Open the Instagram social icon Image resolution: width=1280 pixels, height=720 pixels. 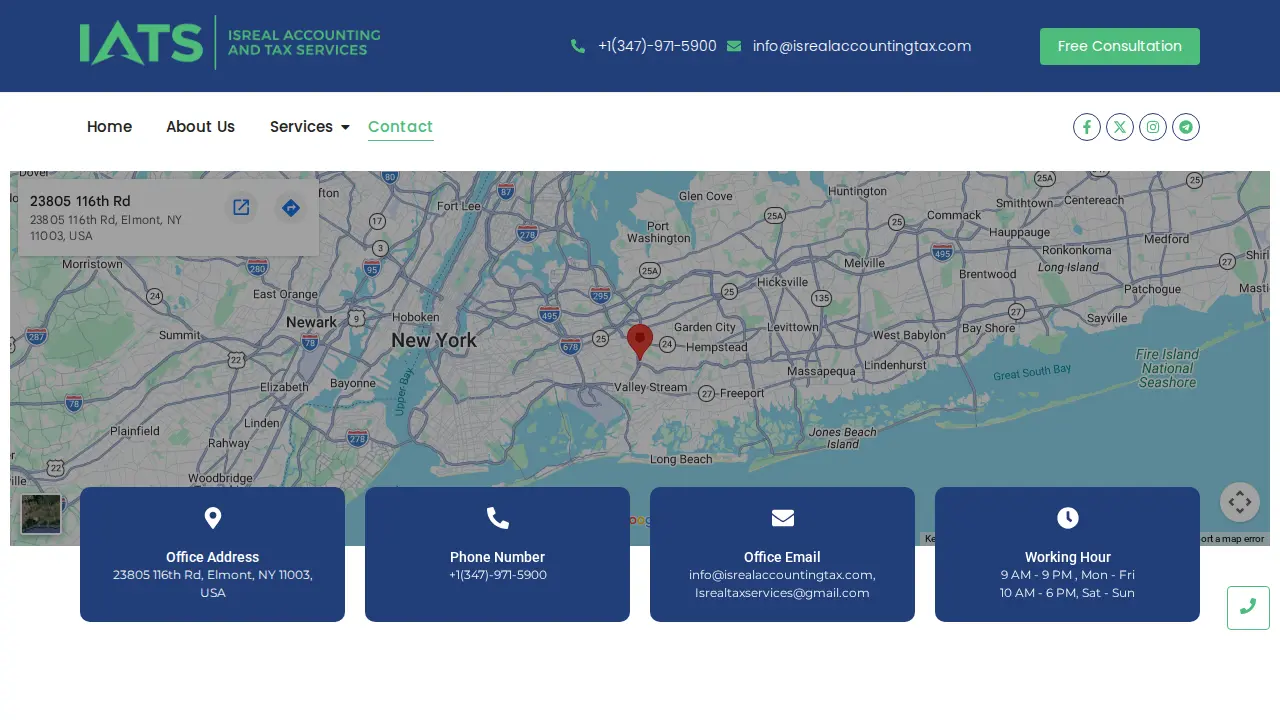(1153, 127)
